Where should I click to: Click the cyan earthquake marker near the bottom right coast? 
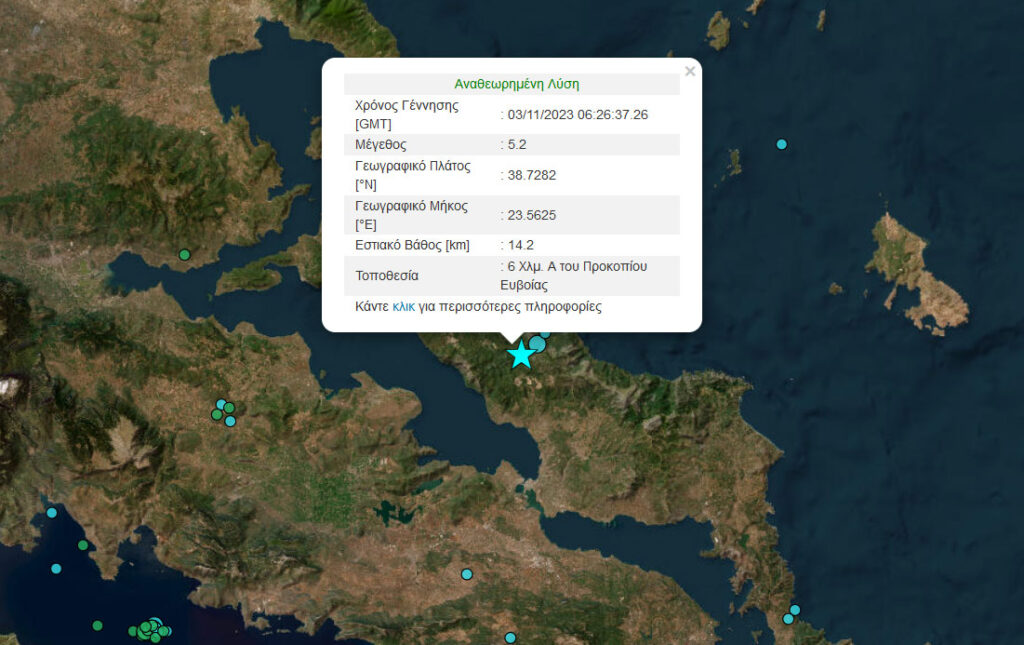[x=795, y=607]
